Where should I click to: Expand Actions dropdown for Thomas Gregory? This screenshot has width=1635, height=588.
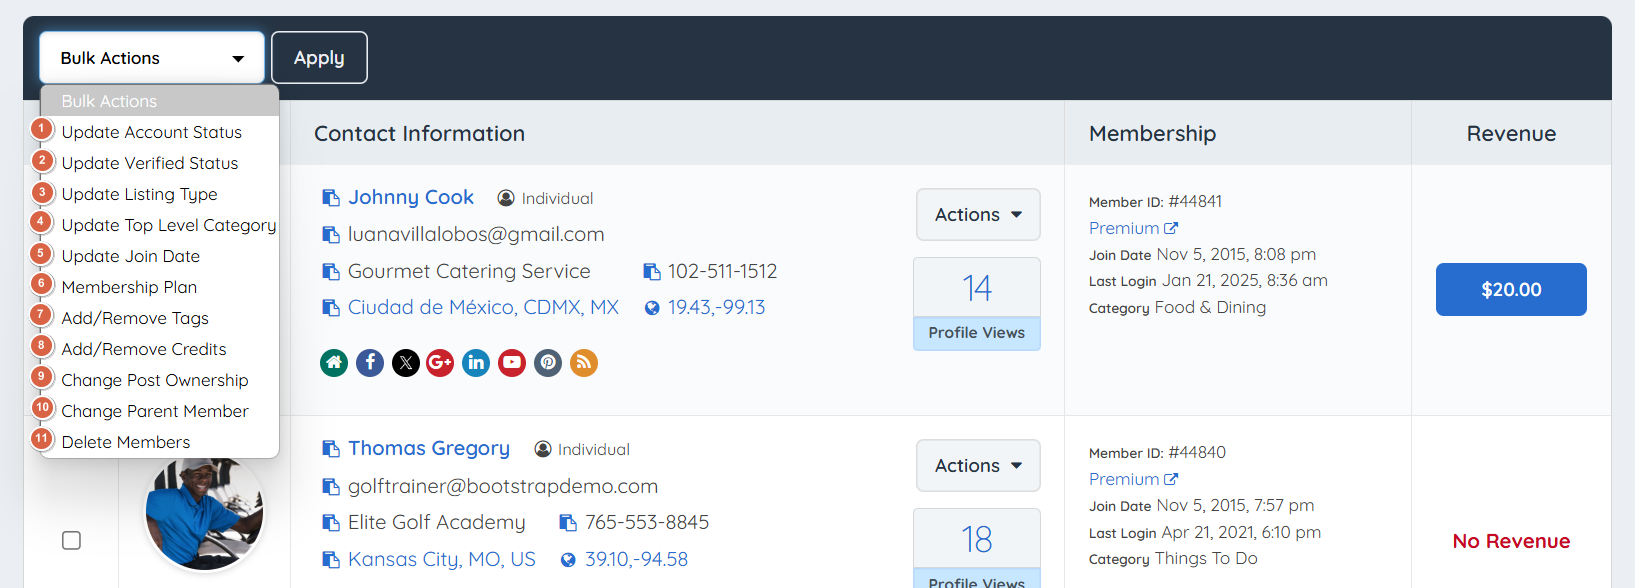coord(978,466)
